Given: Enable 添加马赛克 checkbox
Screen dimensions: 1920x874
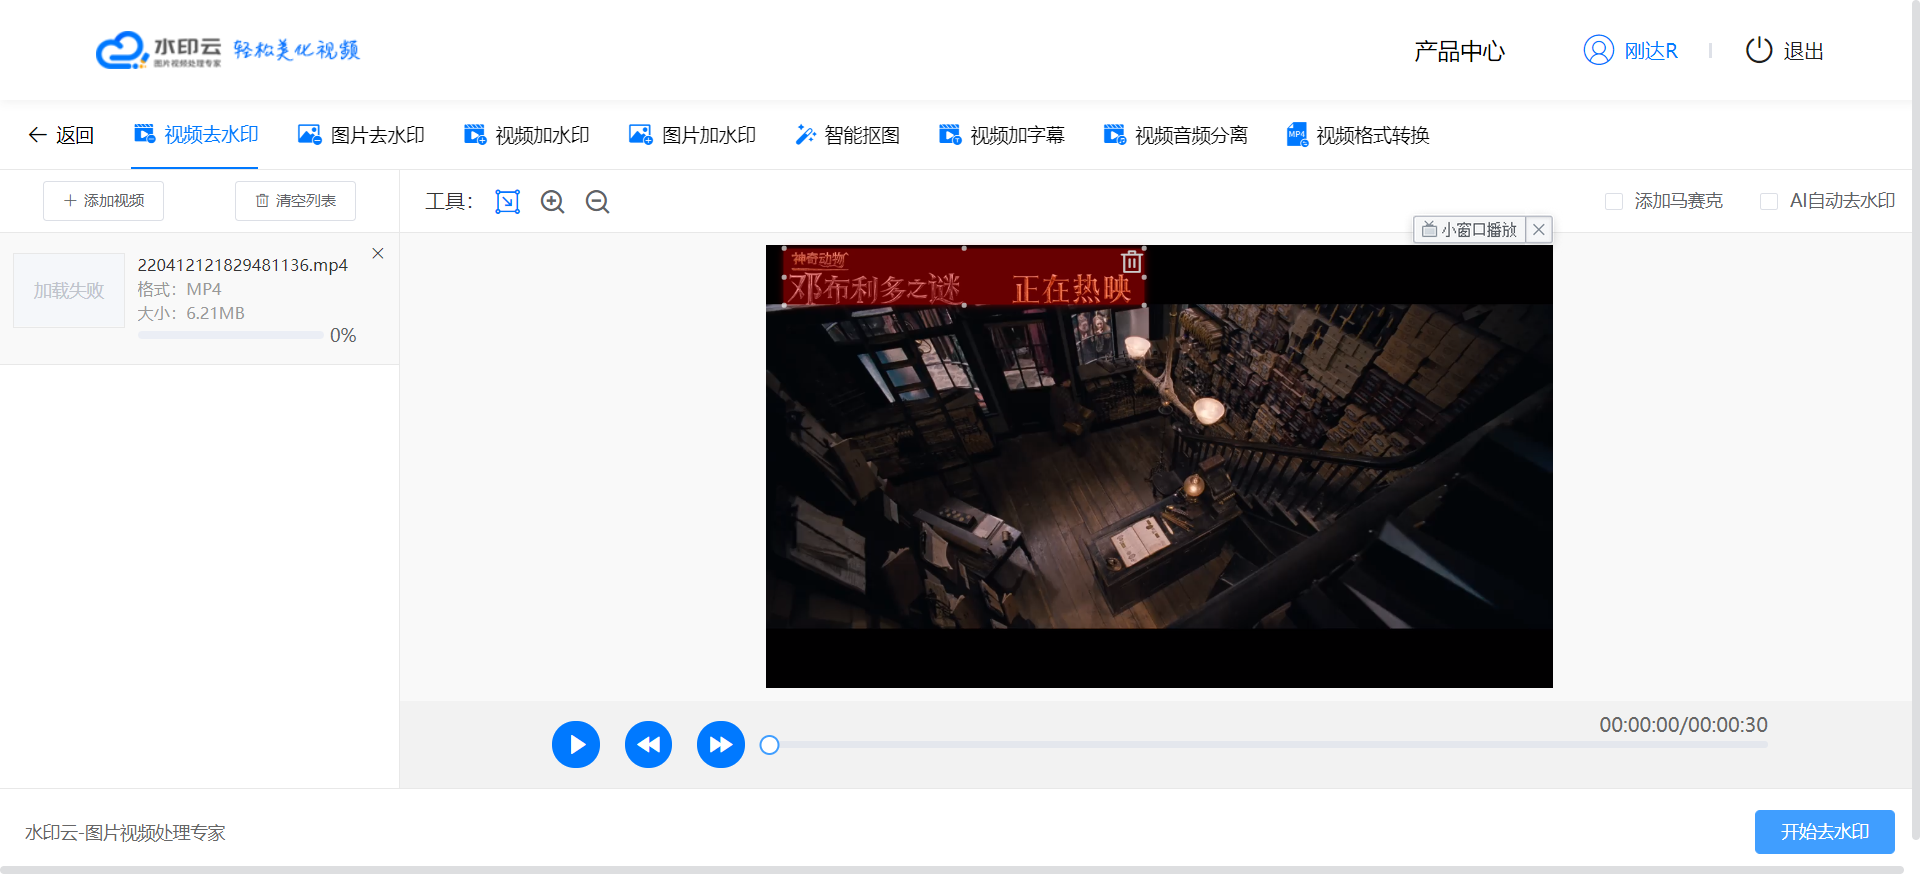Looking at the screenshot, I should pos(1614,202).
